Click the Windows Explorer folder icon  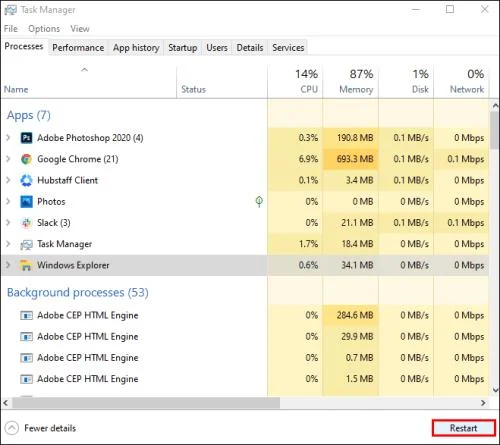[26, 265]
